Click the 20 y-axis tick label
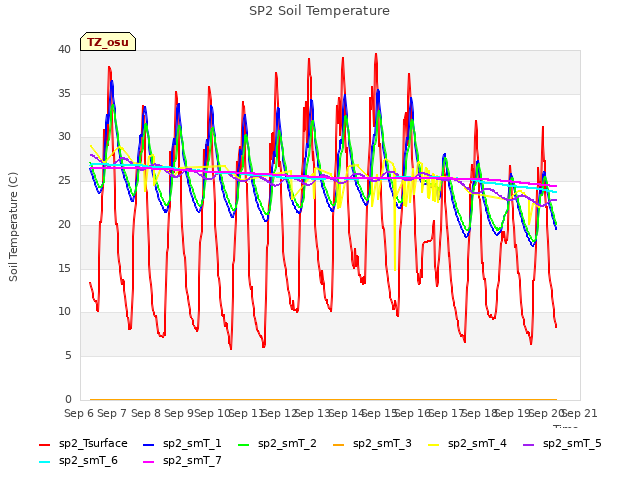 [x=64, y=224]
